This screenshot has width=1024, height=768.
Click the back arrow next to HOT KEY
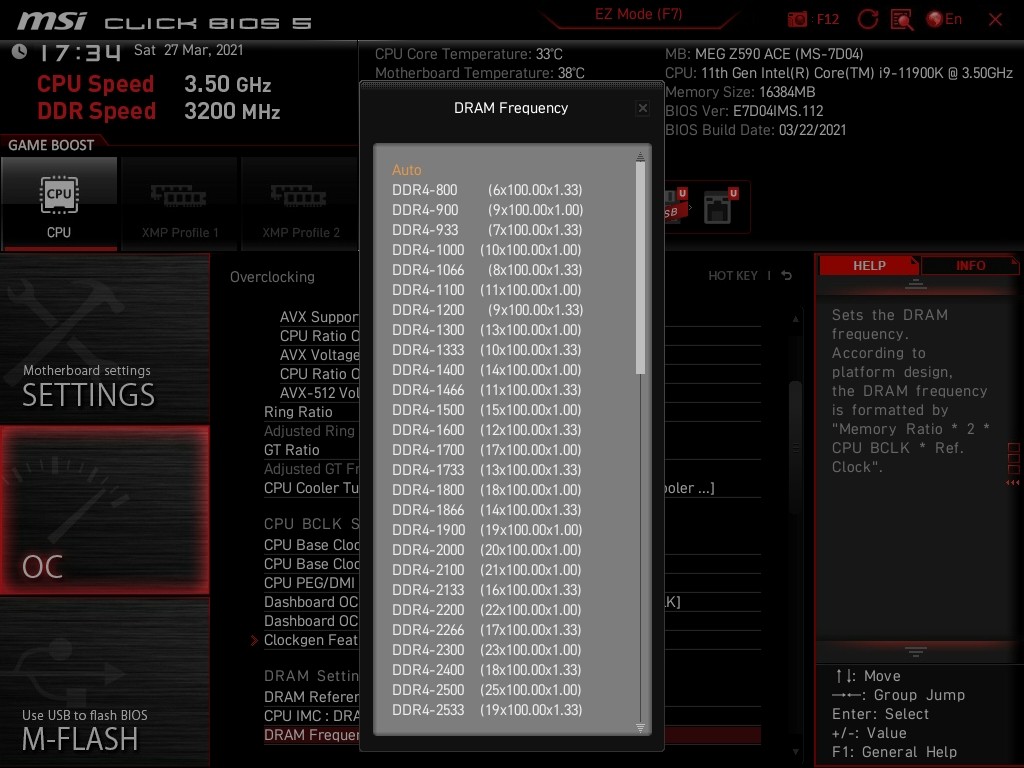(787, 276)
